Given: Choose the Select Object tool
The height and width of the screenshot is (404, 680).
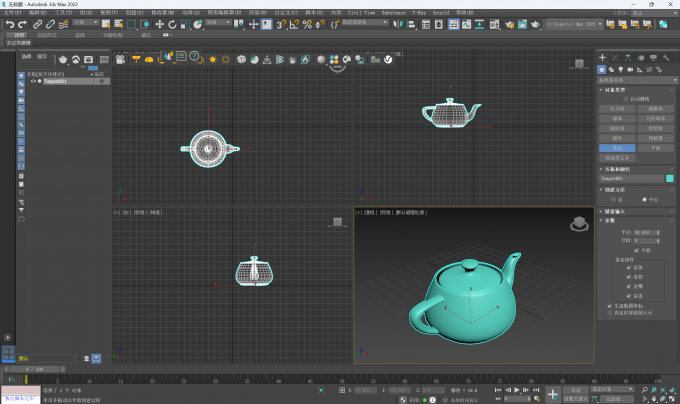Looking at the screenshot, I should pos(106,24).
